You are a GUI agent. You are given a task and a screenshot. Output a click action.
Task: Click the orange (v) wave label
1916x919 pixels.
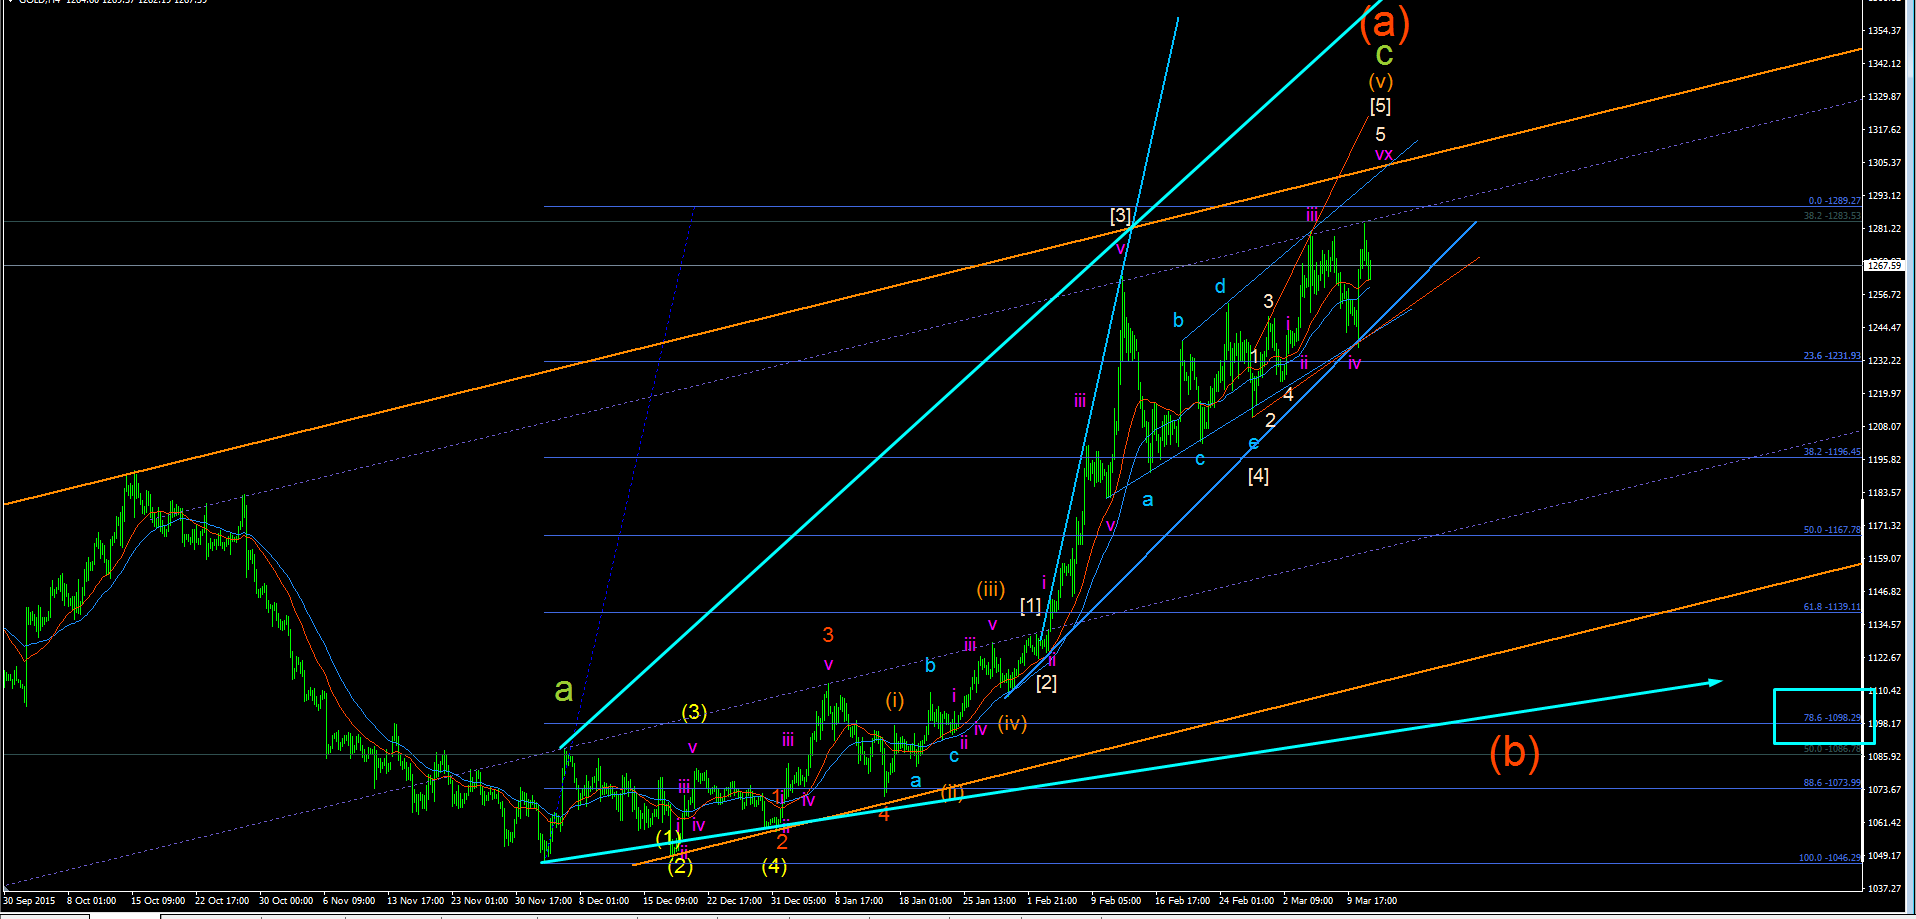click(1381, 81)
